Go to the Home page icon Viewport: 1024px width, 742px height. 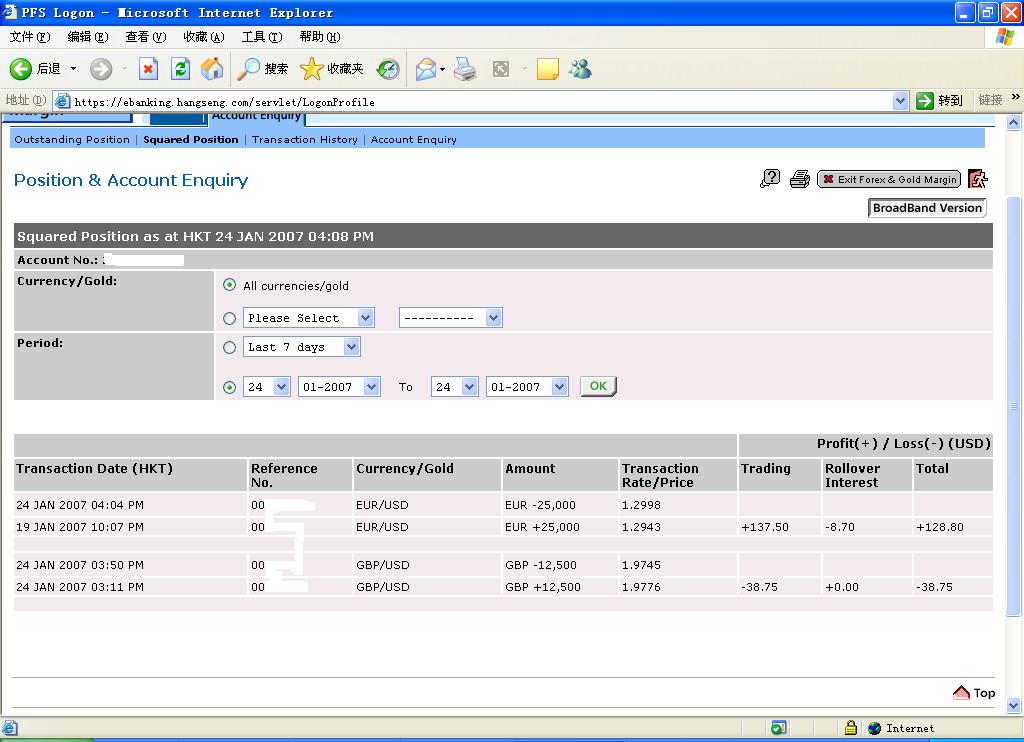click(212, 68)
